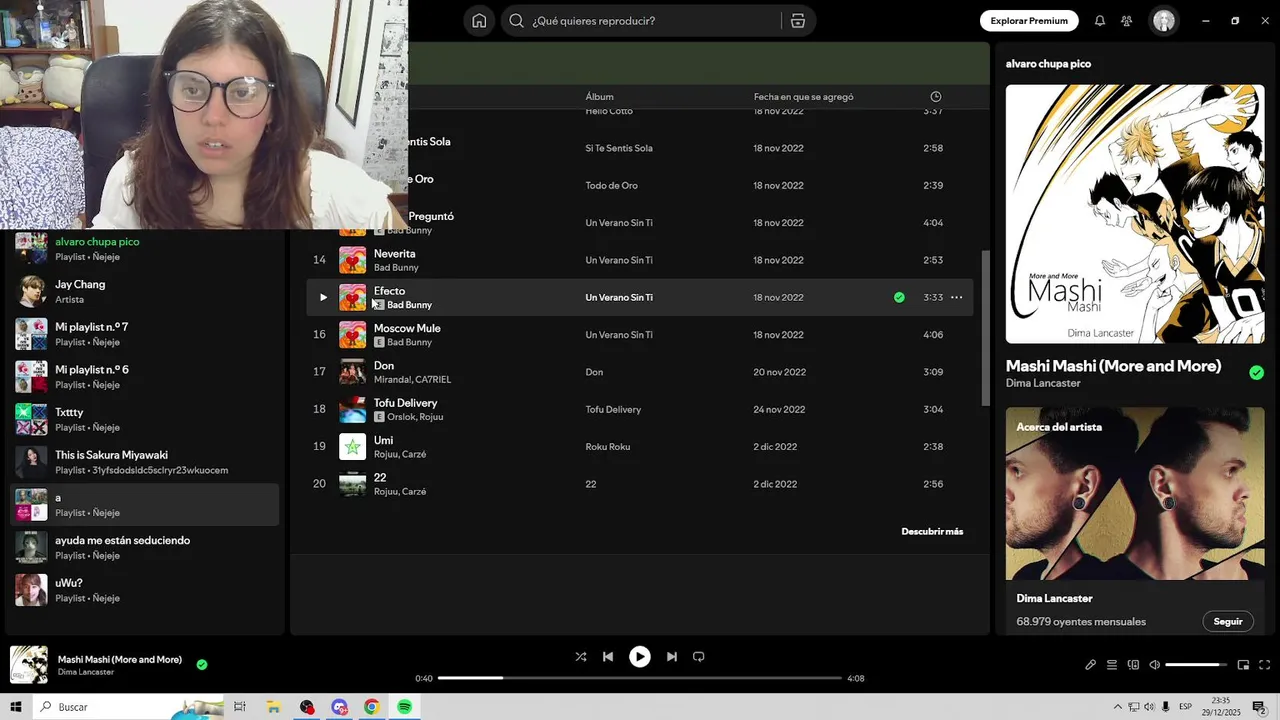Click now playing album thumbnail in bottom bar
Screen dimensions: 1280x720
(x=28, y=665)
